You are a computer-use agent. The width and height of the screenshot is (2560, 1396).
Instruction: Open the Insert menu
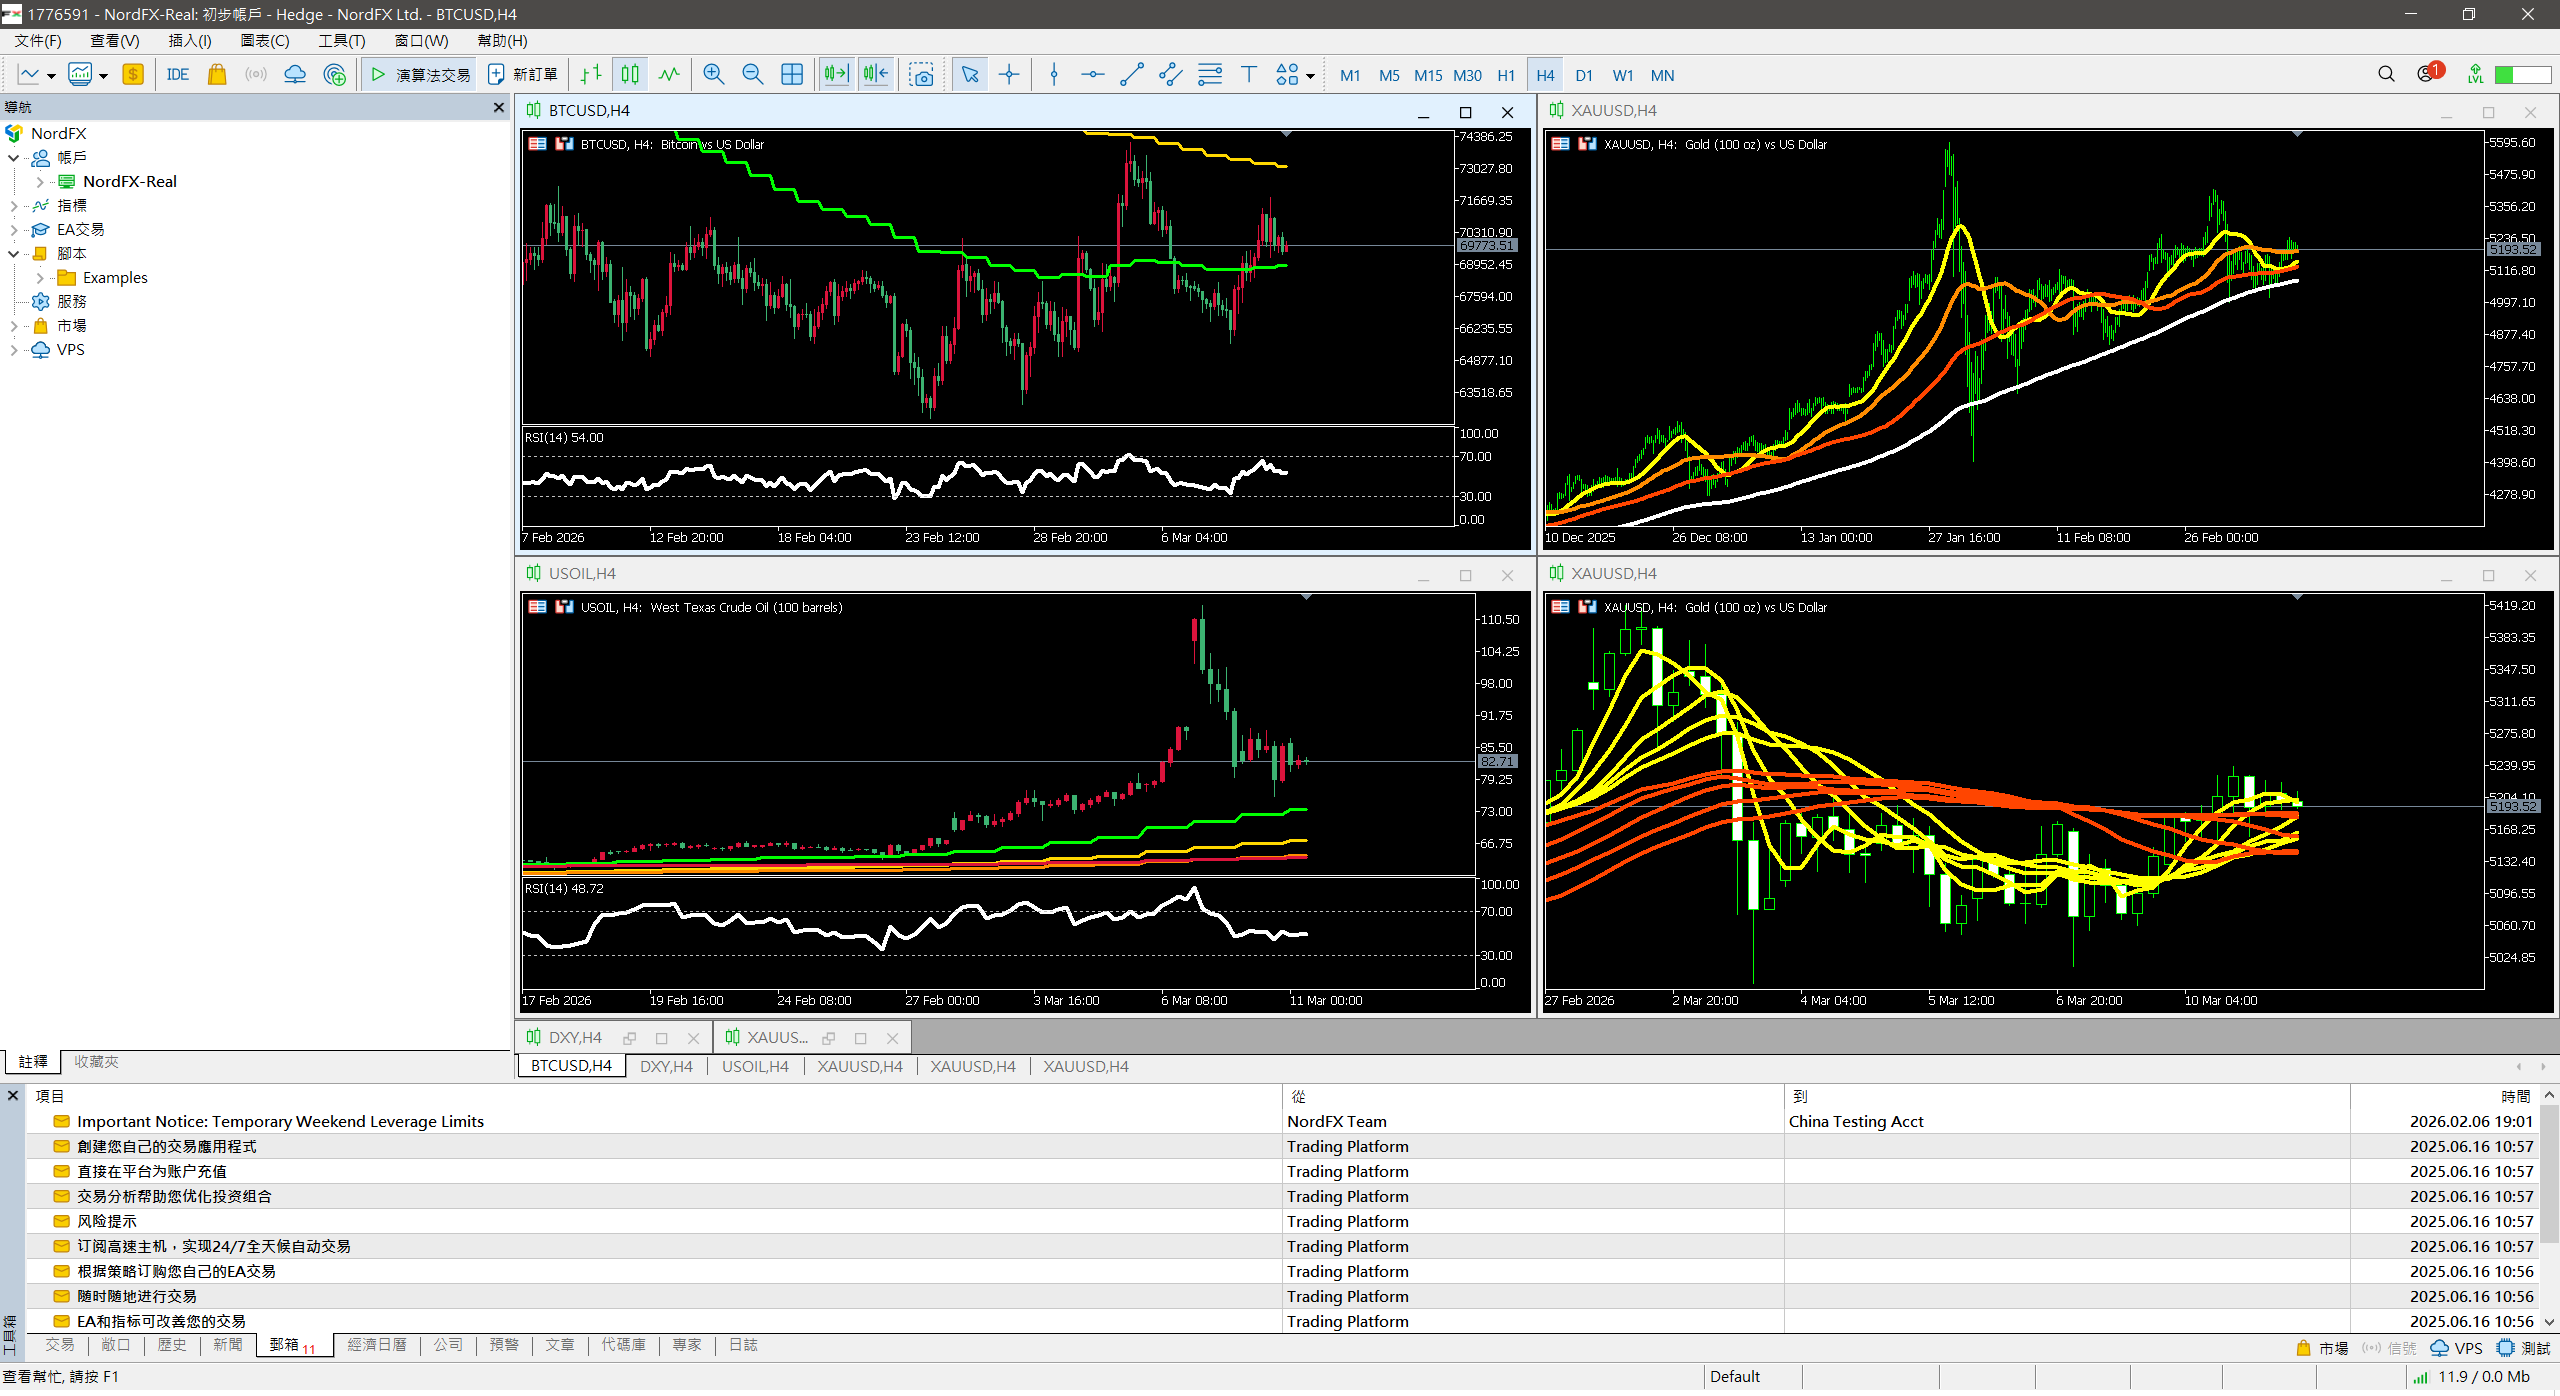click(x=189, y=41)
